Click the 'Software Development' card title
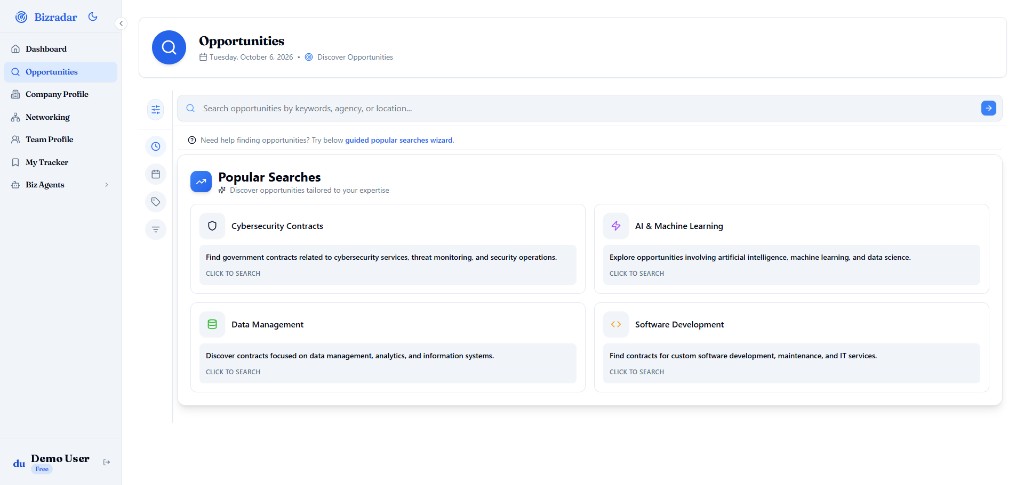1024x485 pixels. pyautogui.click(x=680, y=324)
